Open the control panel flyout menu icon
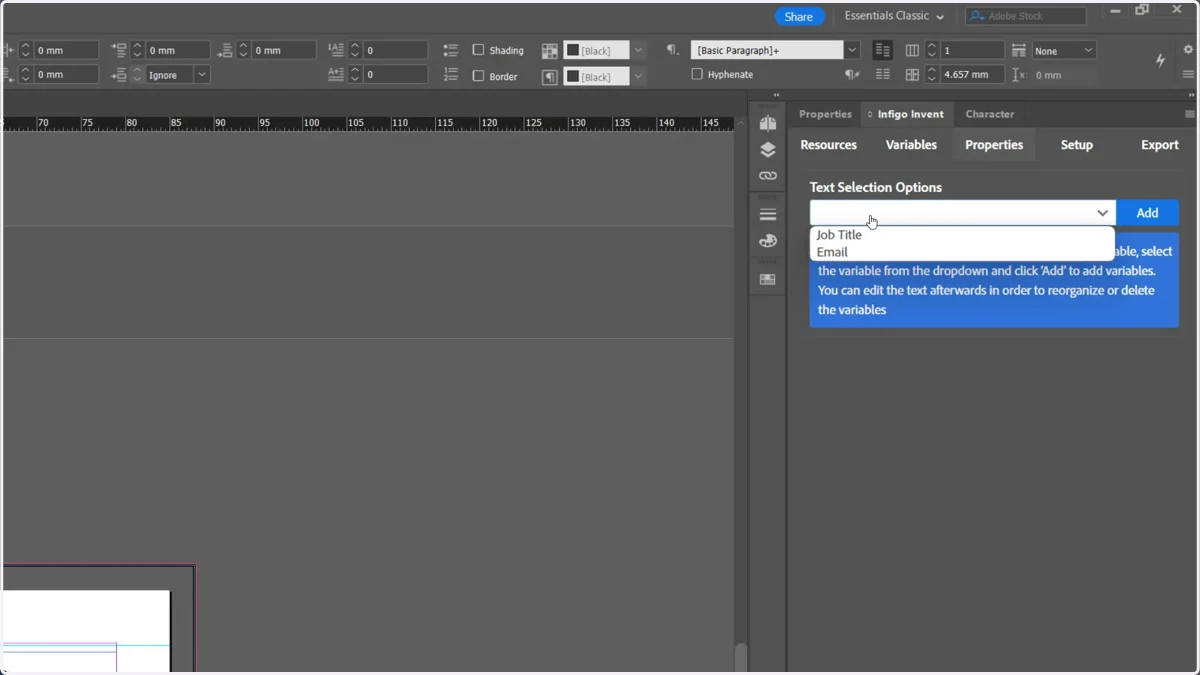The height and width of the screenshot is (675, 1200). click(1188, 75)
